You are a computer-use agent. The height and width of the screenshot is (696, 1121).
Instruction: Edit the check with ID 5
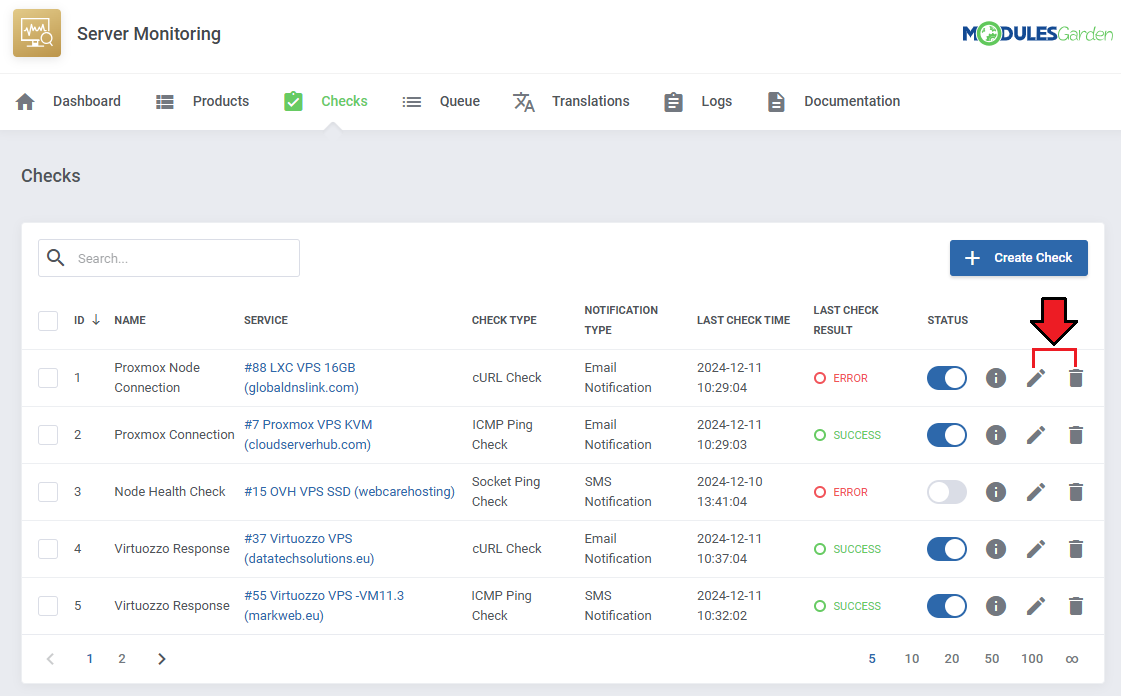(1036, 606)
